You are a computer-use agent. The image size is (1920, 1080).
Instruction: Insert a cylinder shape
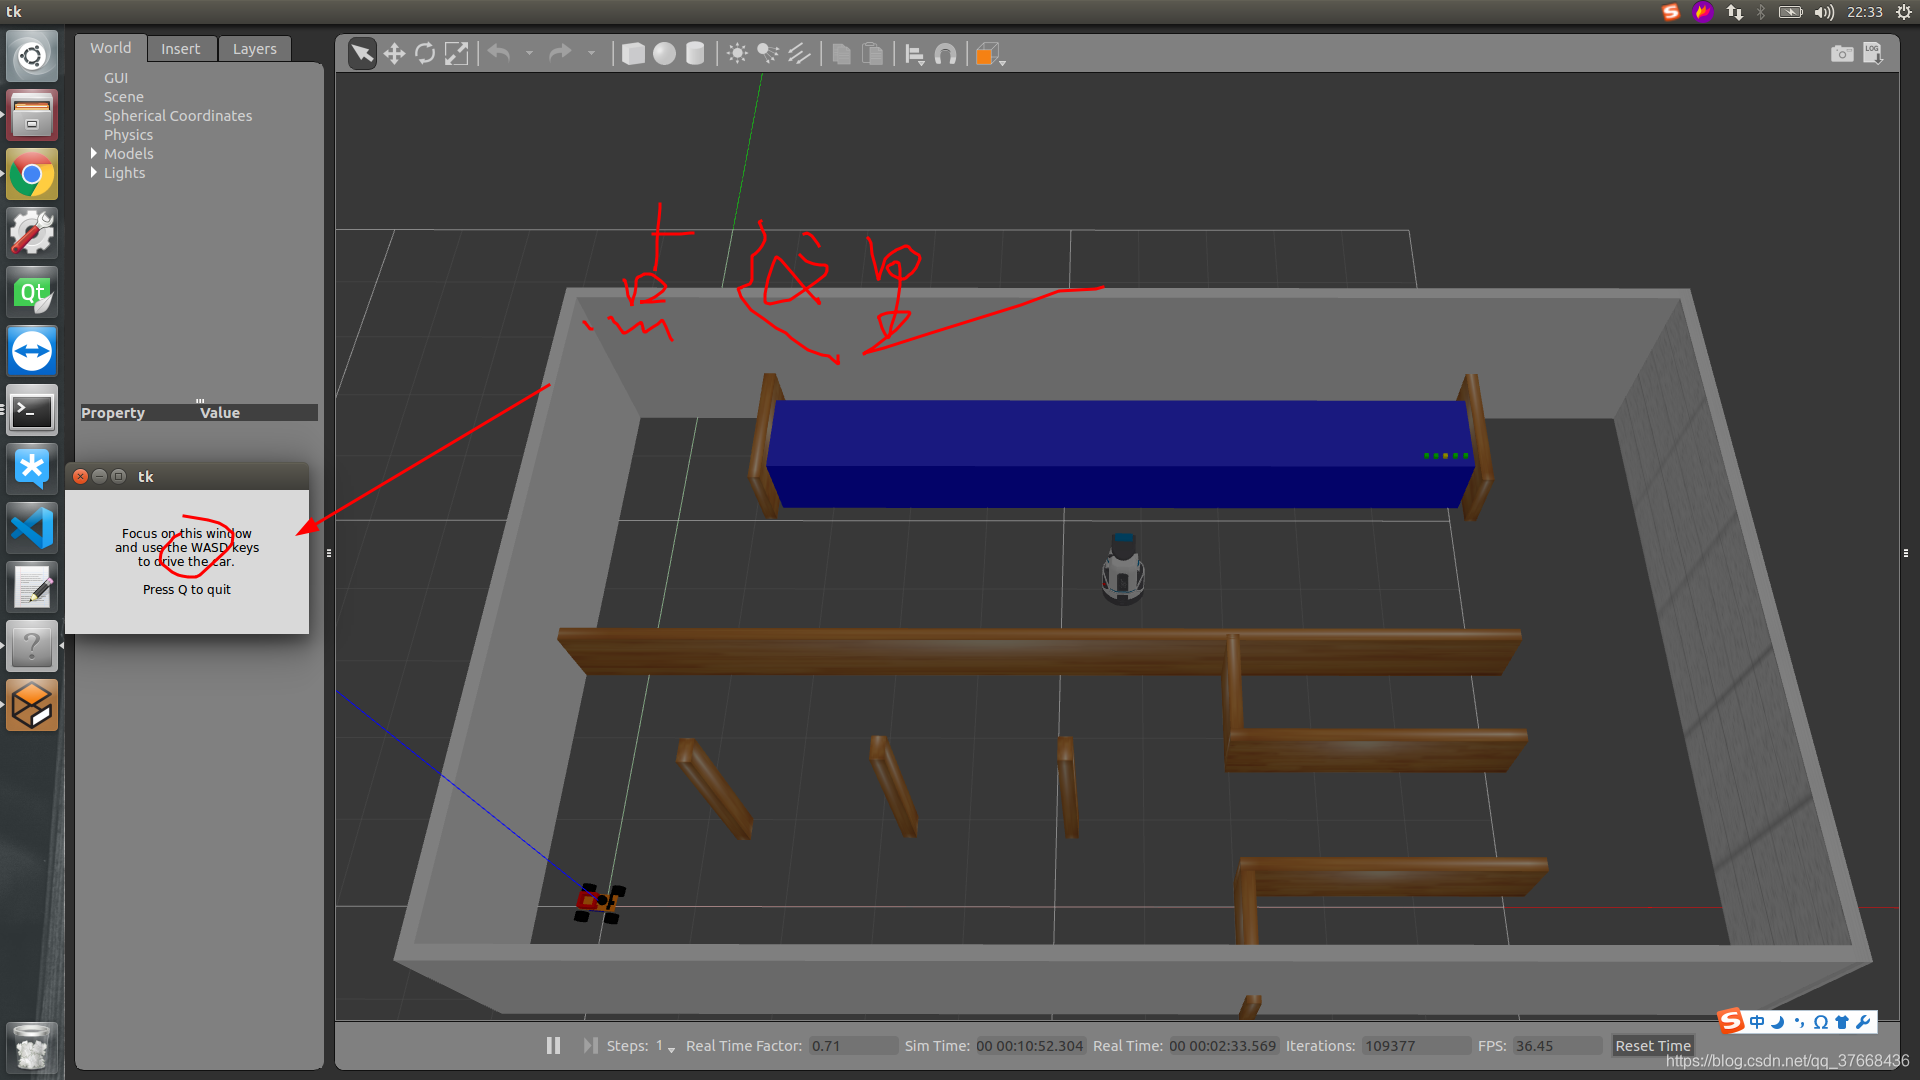pos(695,54)
